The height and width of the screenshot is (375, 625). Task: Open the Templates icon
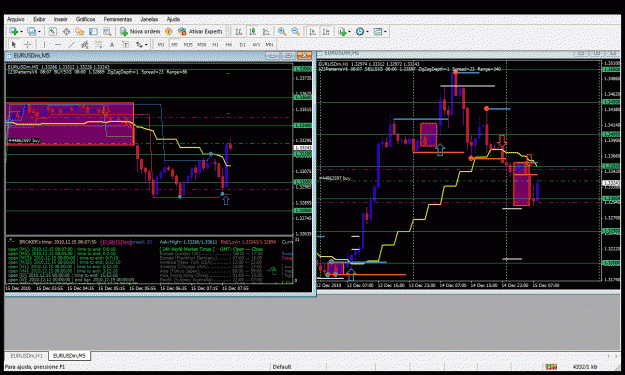point(377,31)
